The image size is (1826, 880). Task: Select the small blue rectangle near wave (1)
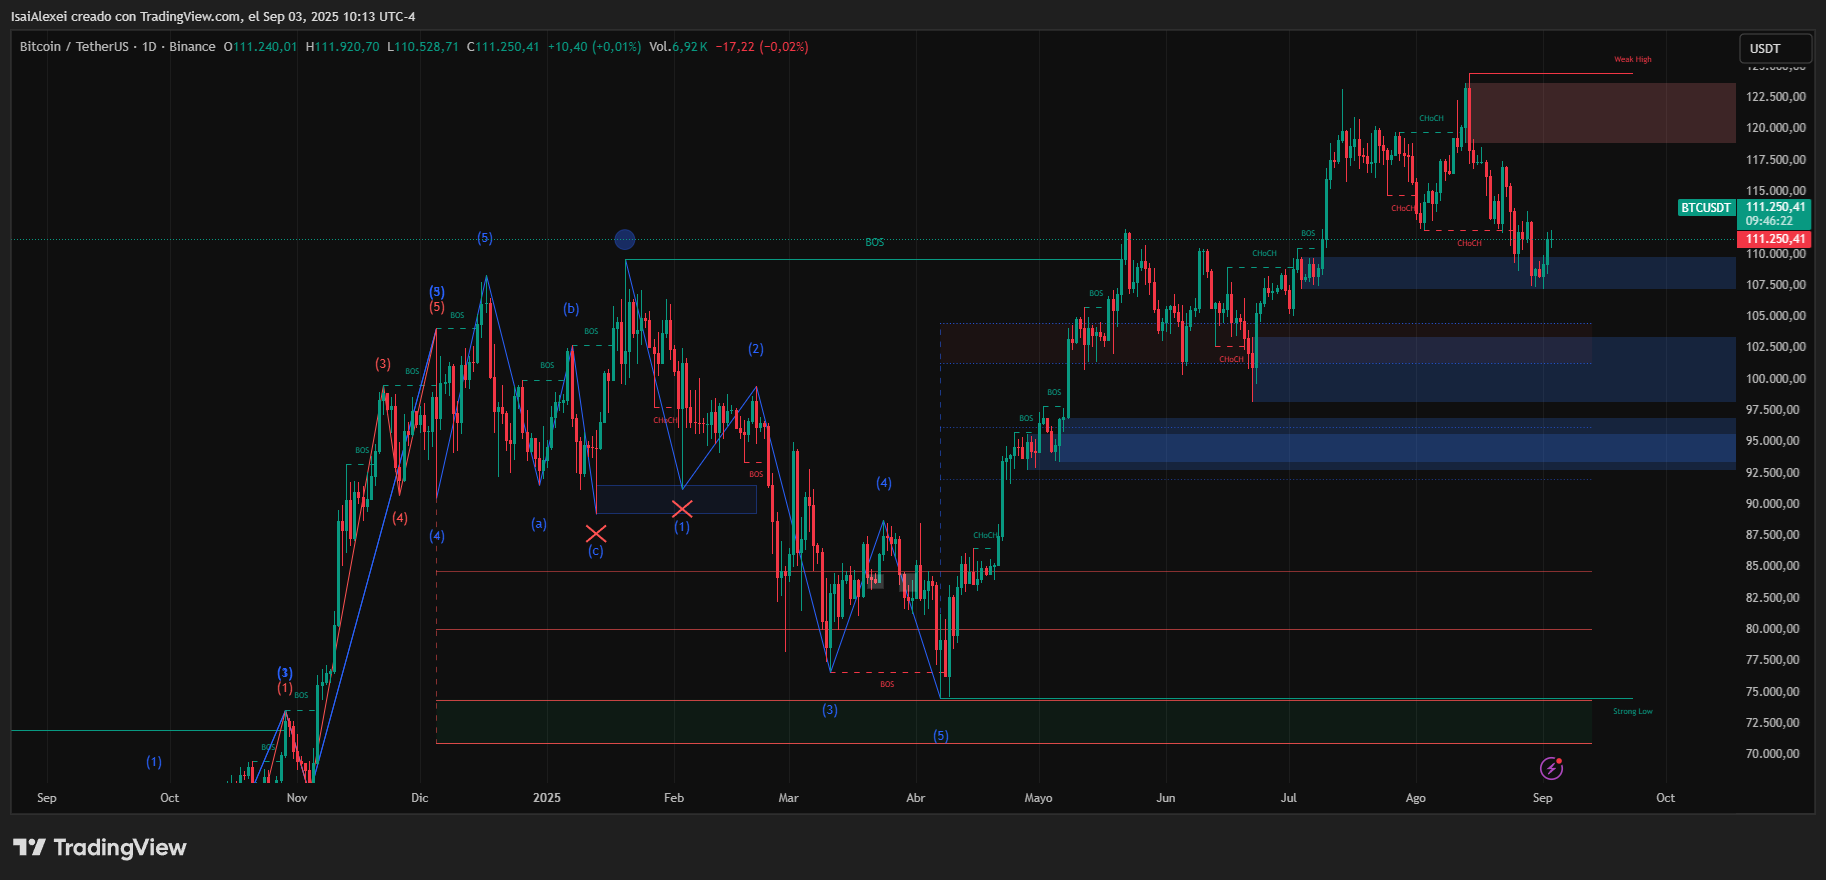point(676,499)
